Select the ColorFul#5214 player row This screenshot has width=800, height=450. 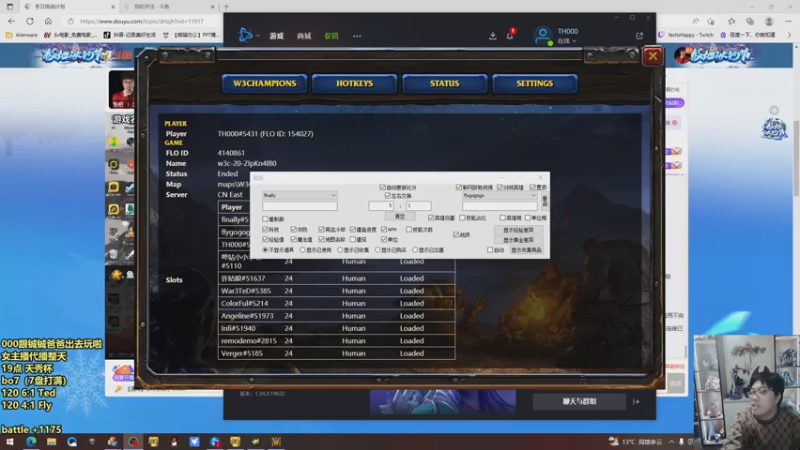coord(336,303)
